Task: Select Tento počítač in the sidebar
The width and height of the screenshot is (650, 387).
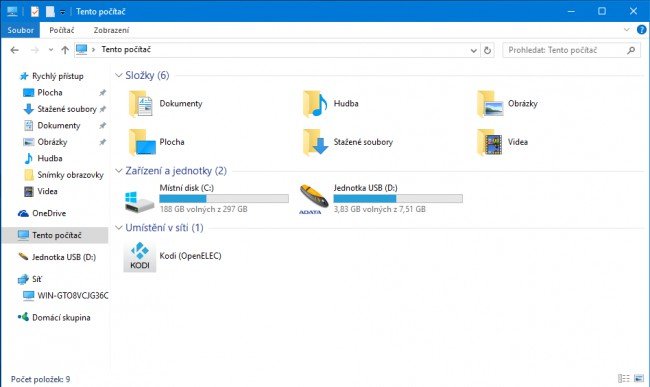Action: [x=55, y=235]
